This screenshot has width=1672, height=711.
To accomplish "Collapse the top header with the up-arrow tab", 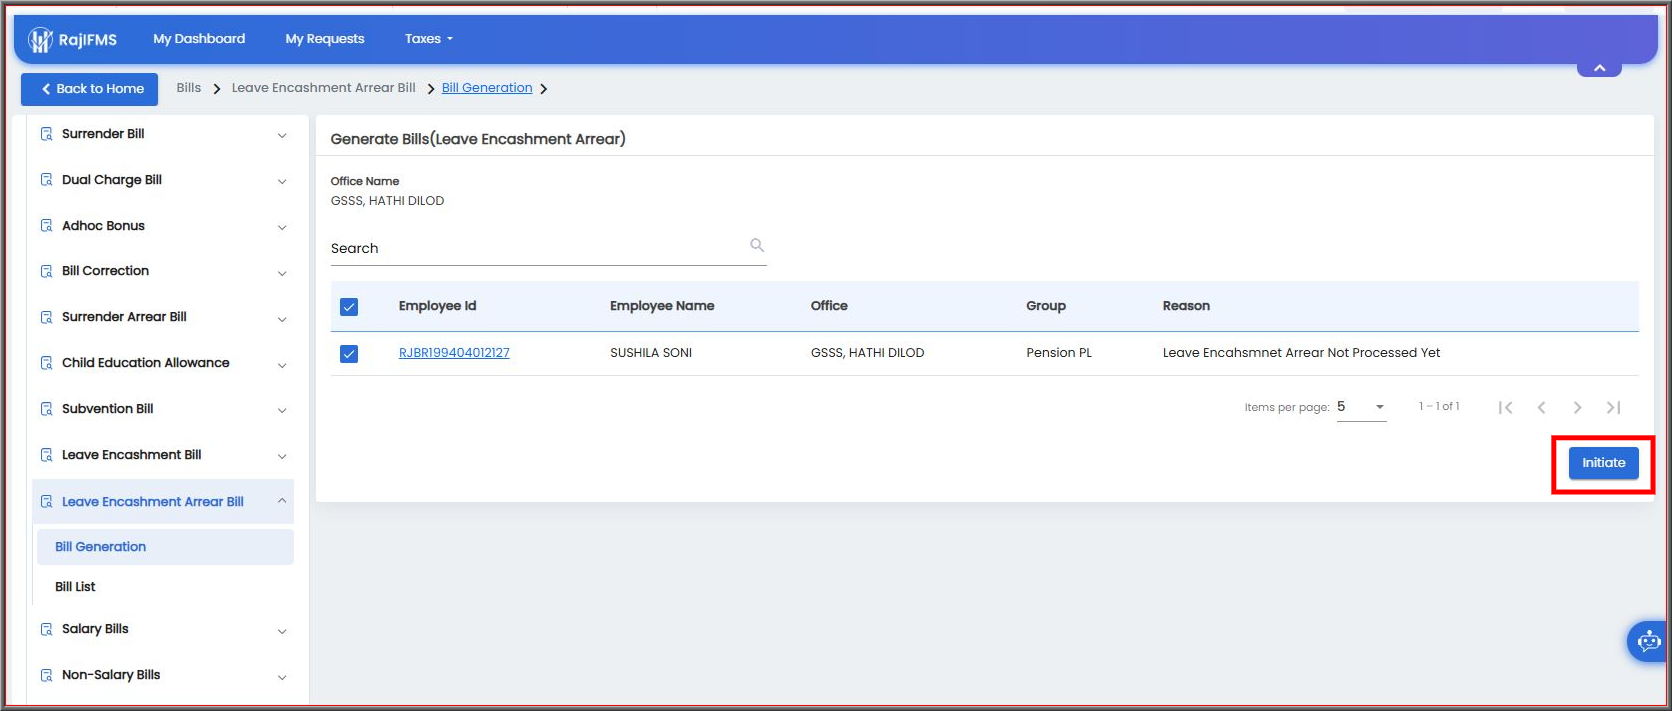I will (1599, 68).
